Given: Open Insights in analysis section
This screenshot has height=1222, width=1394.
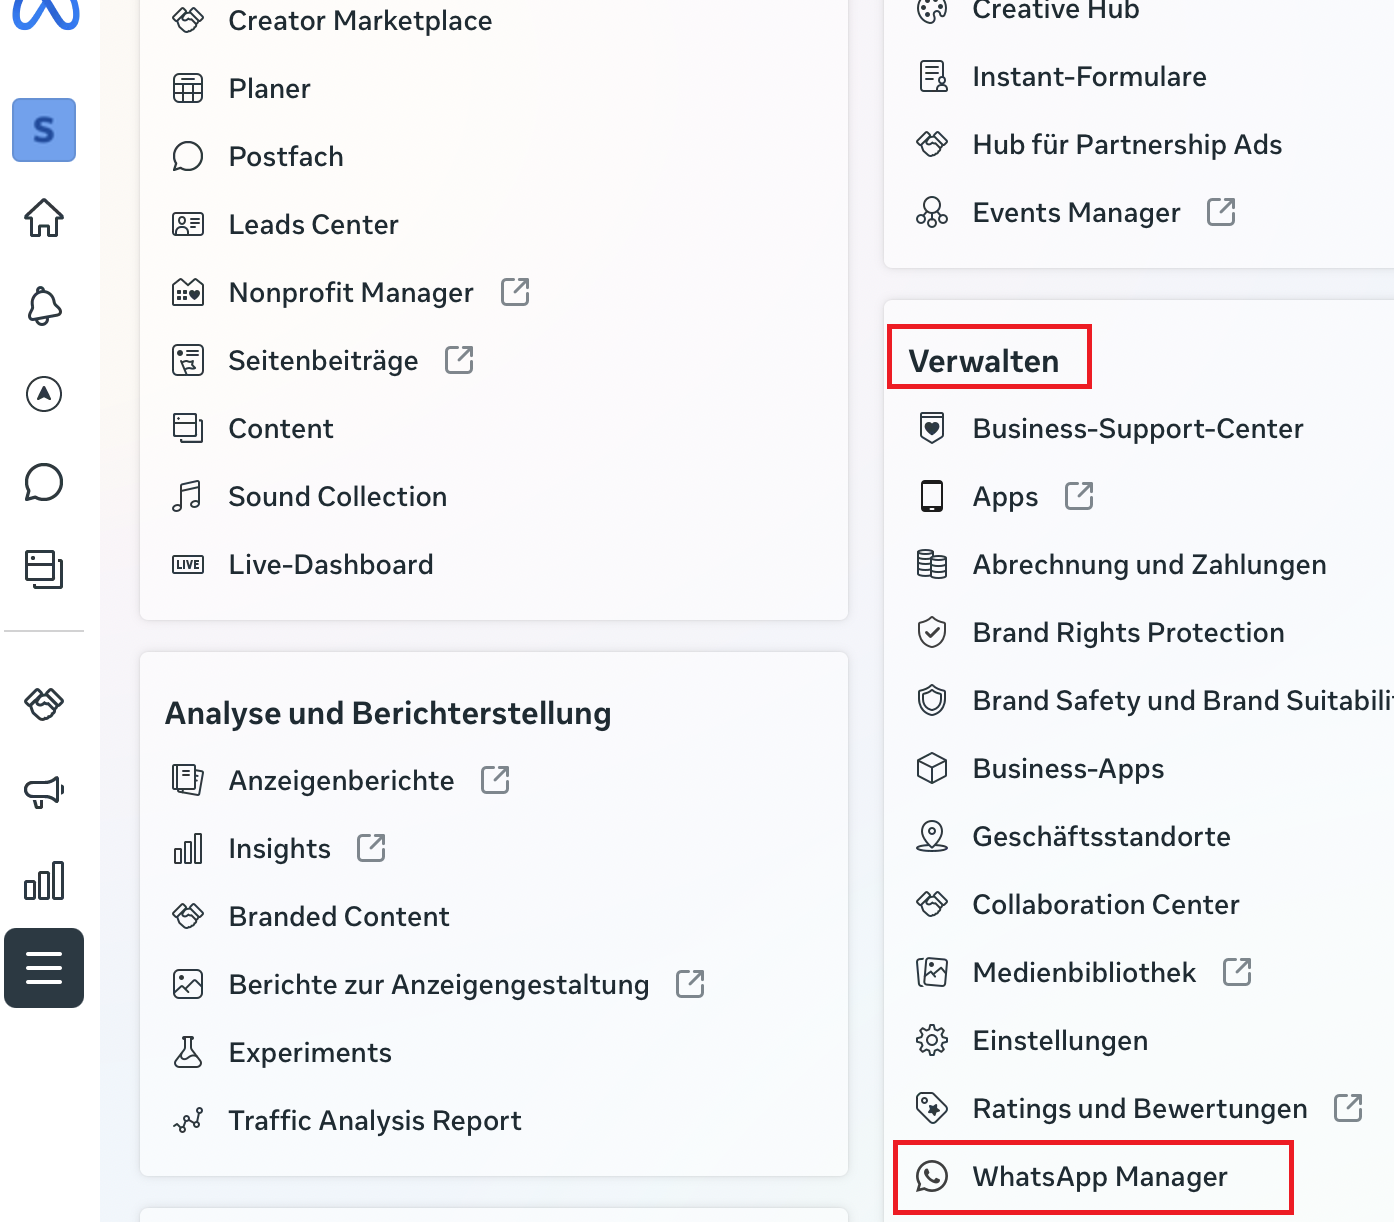Looking at the screenshot, I should (x=279, y=848).
